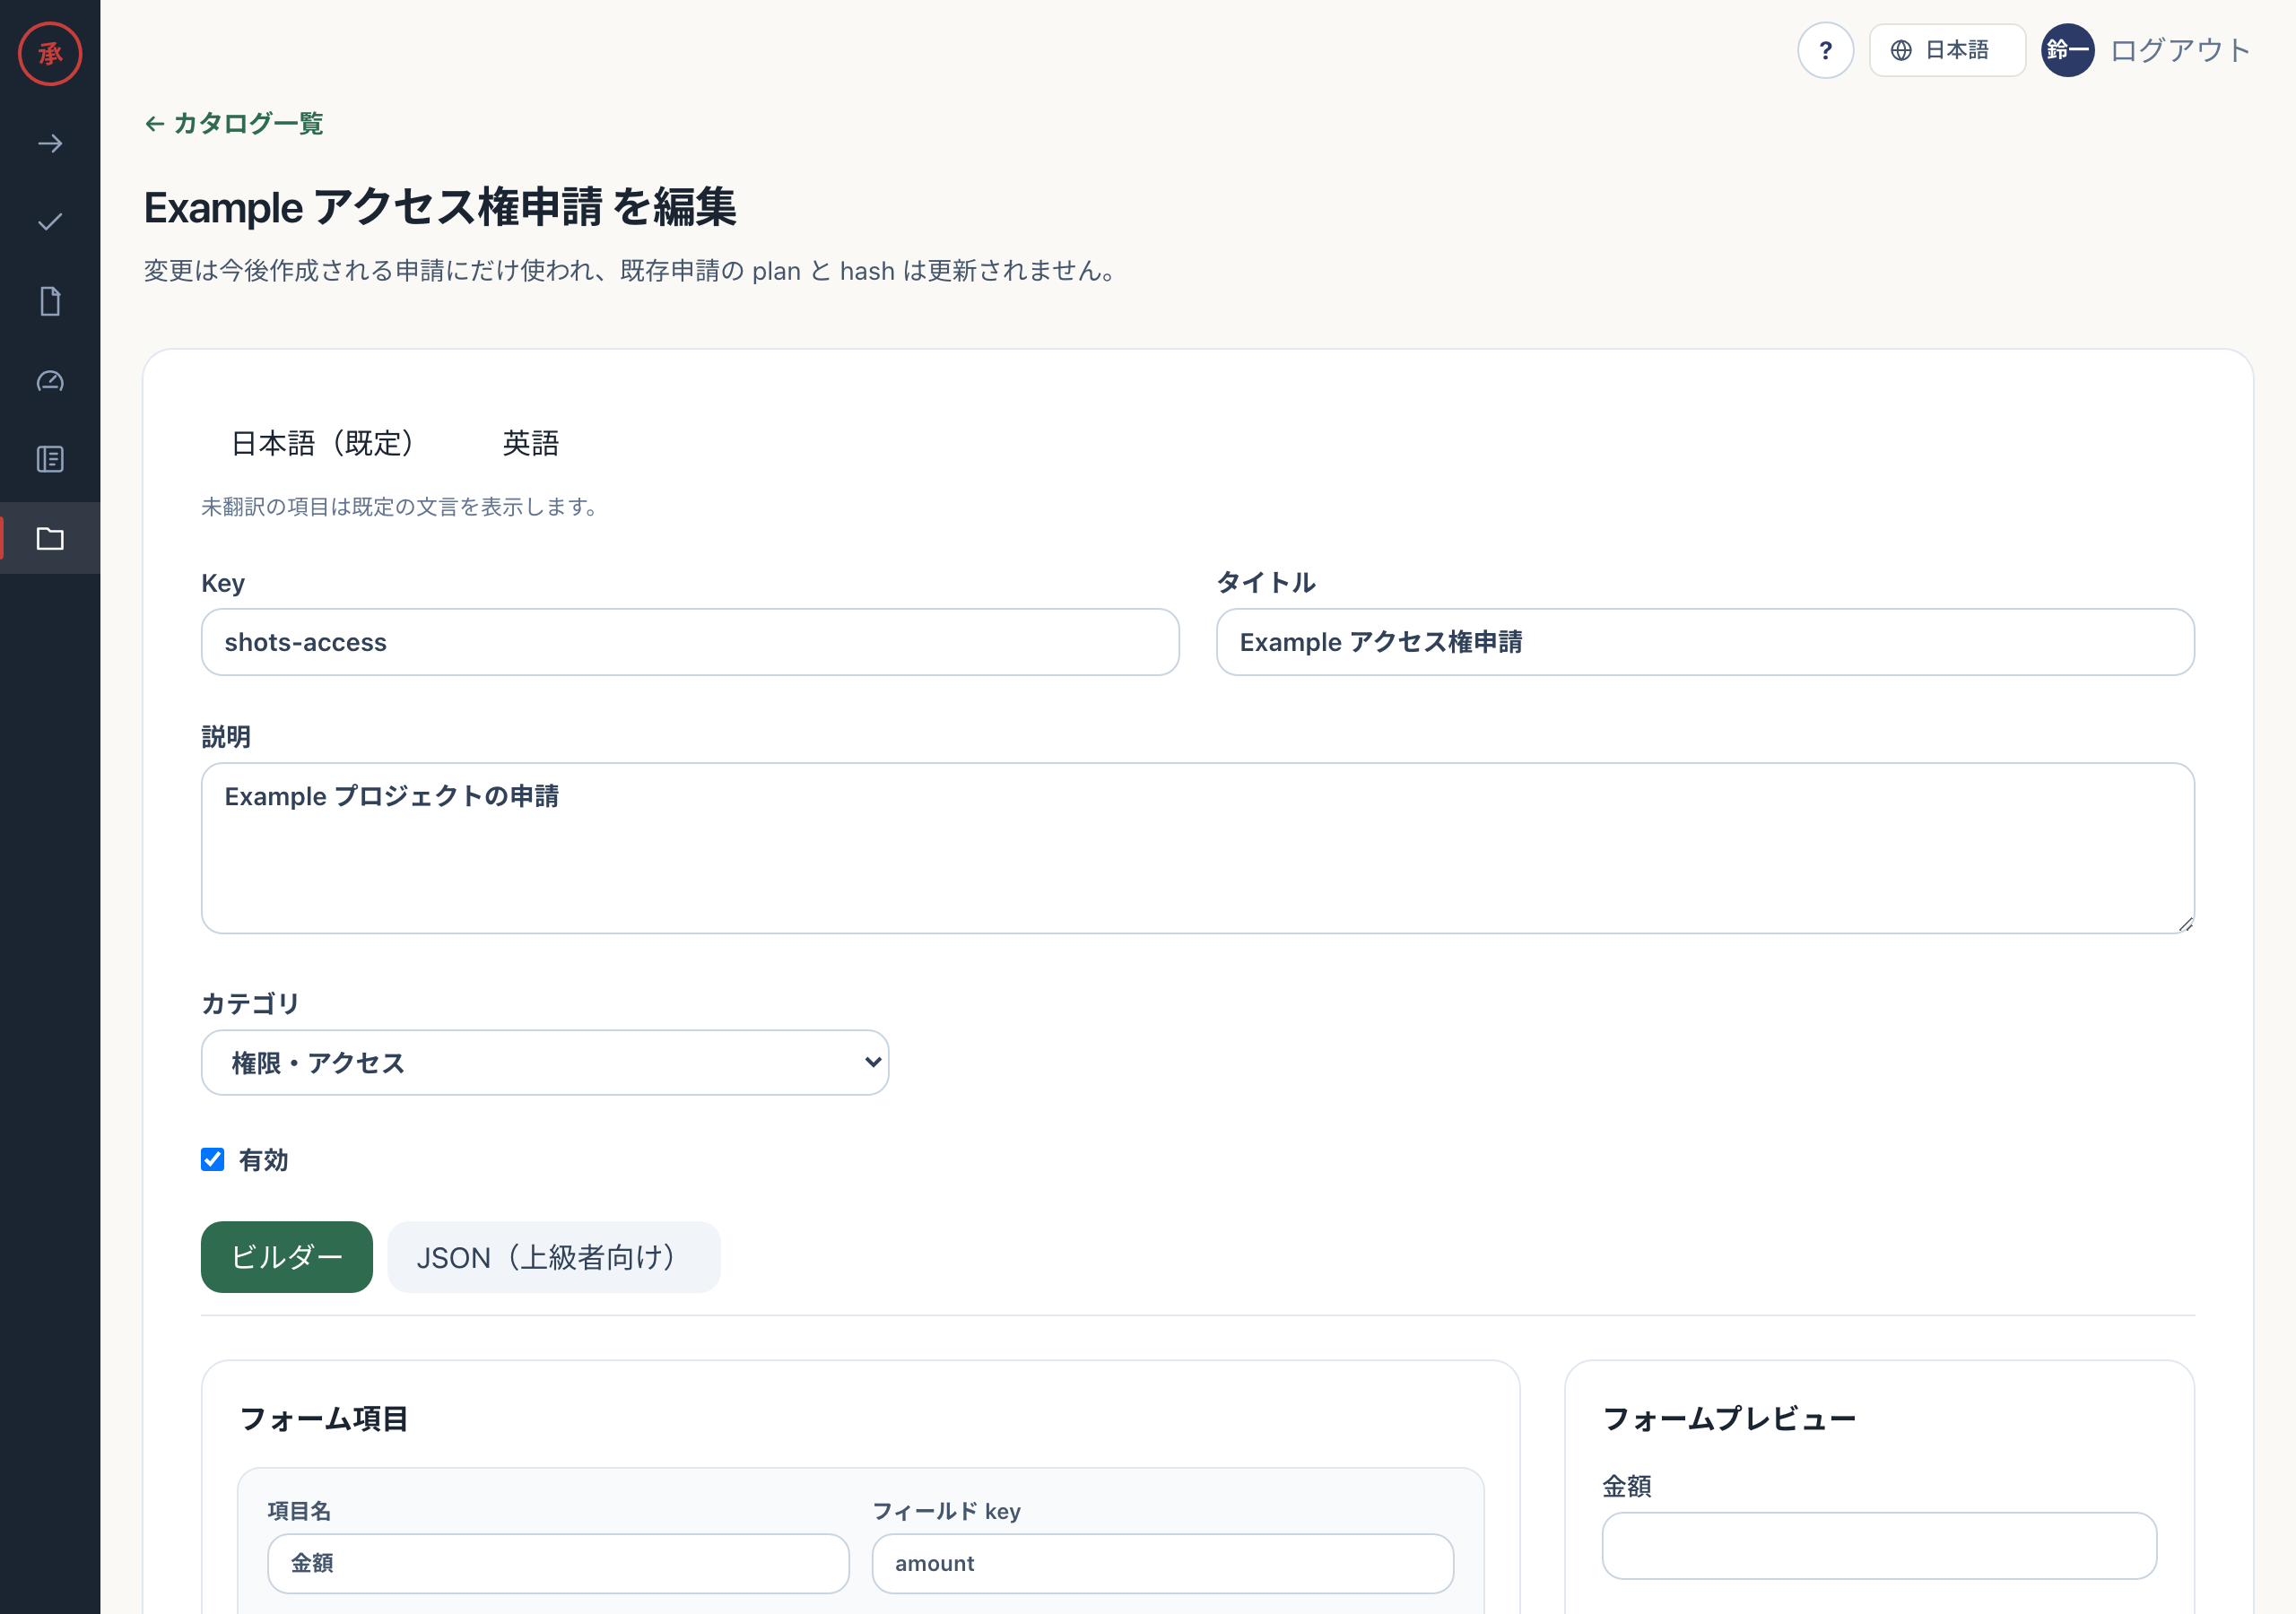Image resolution: width=2296 pixels, height=1614 pixels.
Task: Open the checkmark approvals sidebar icon
Action: tap(50, 222)
